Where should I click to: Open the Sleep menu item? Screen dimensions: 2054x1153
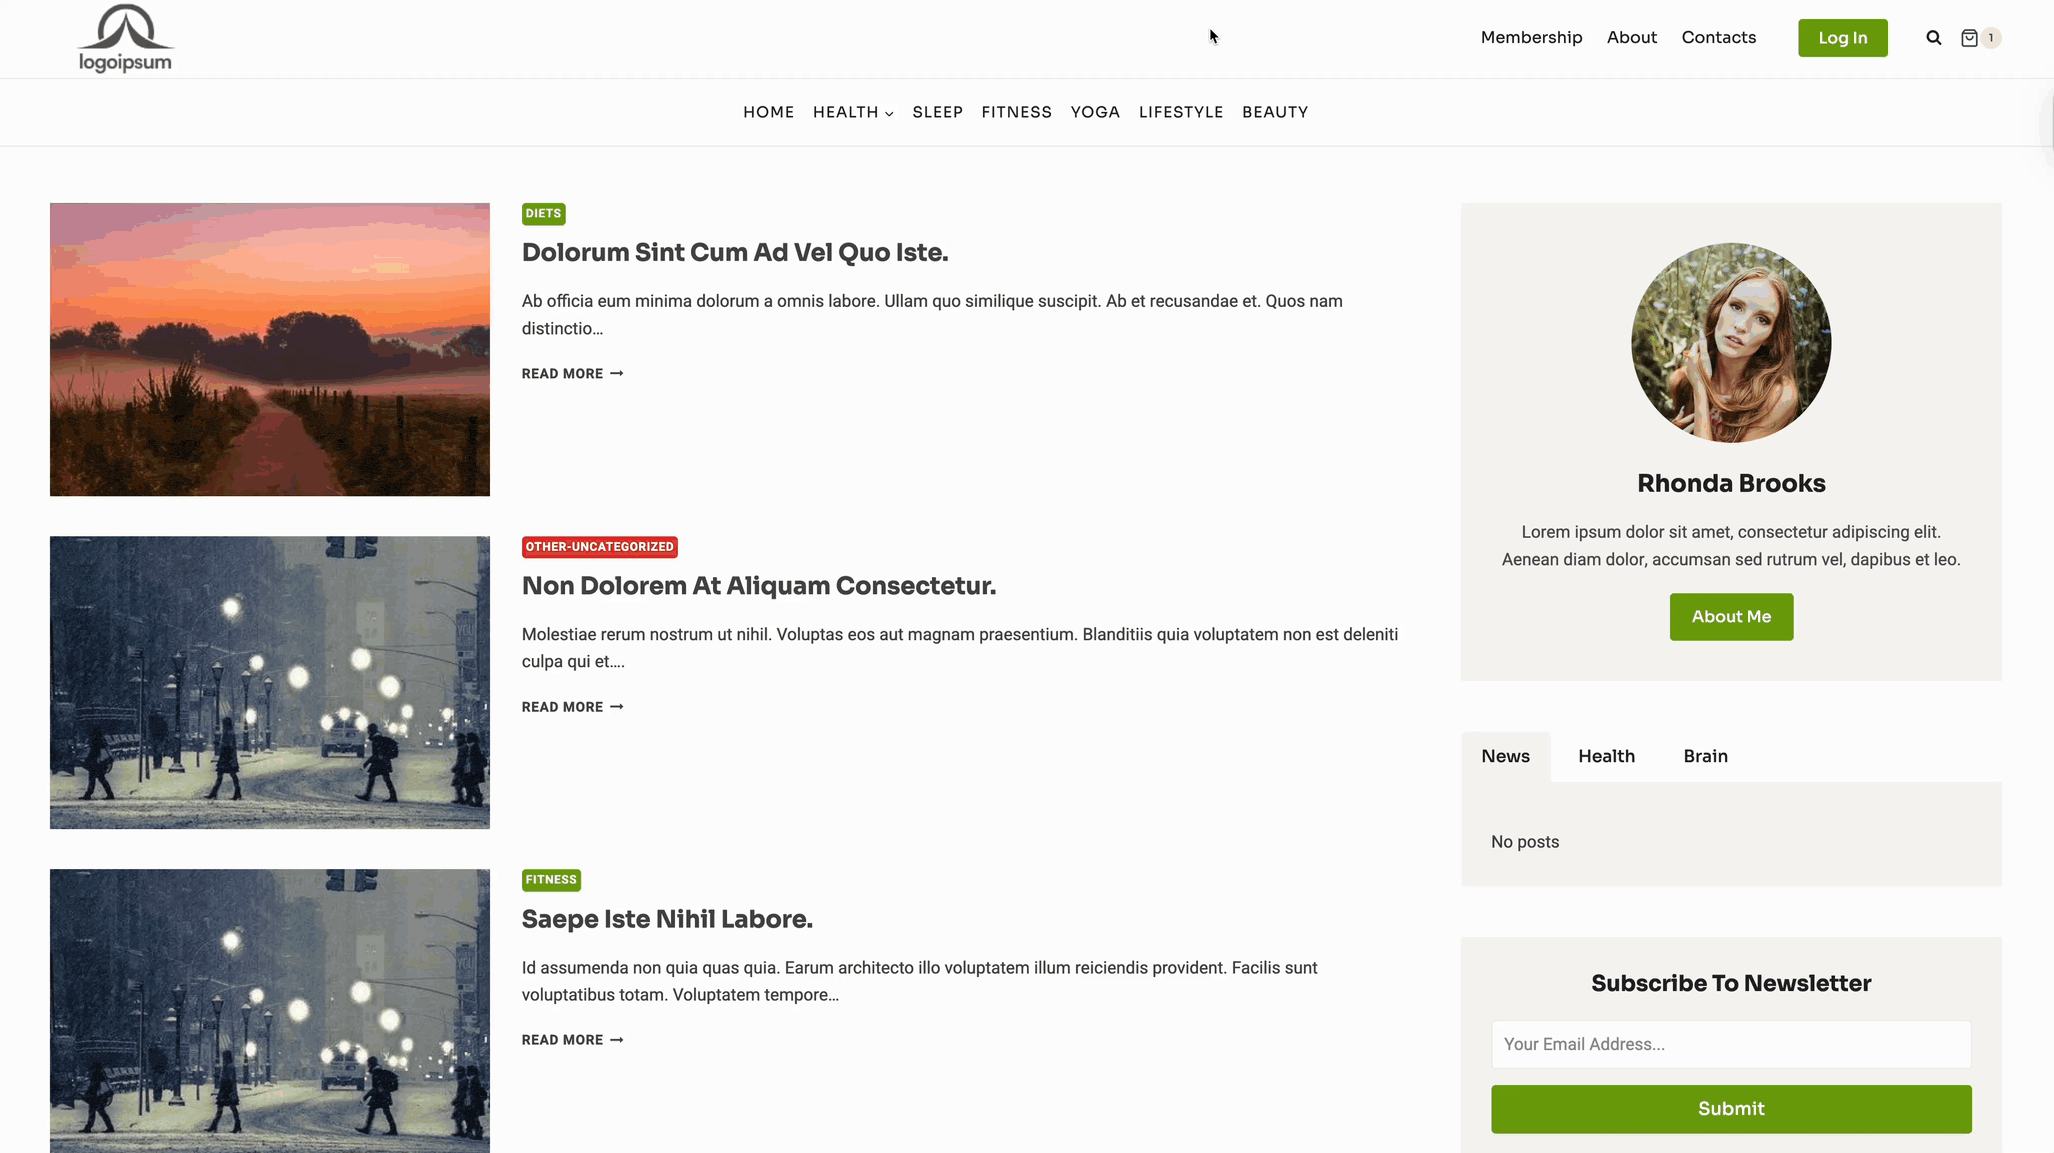point(937,112)
